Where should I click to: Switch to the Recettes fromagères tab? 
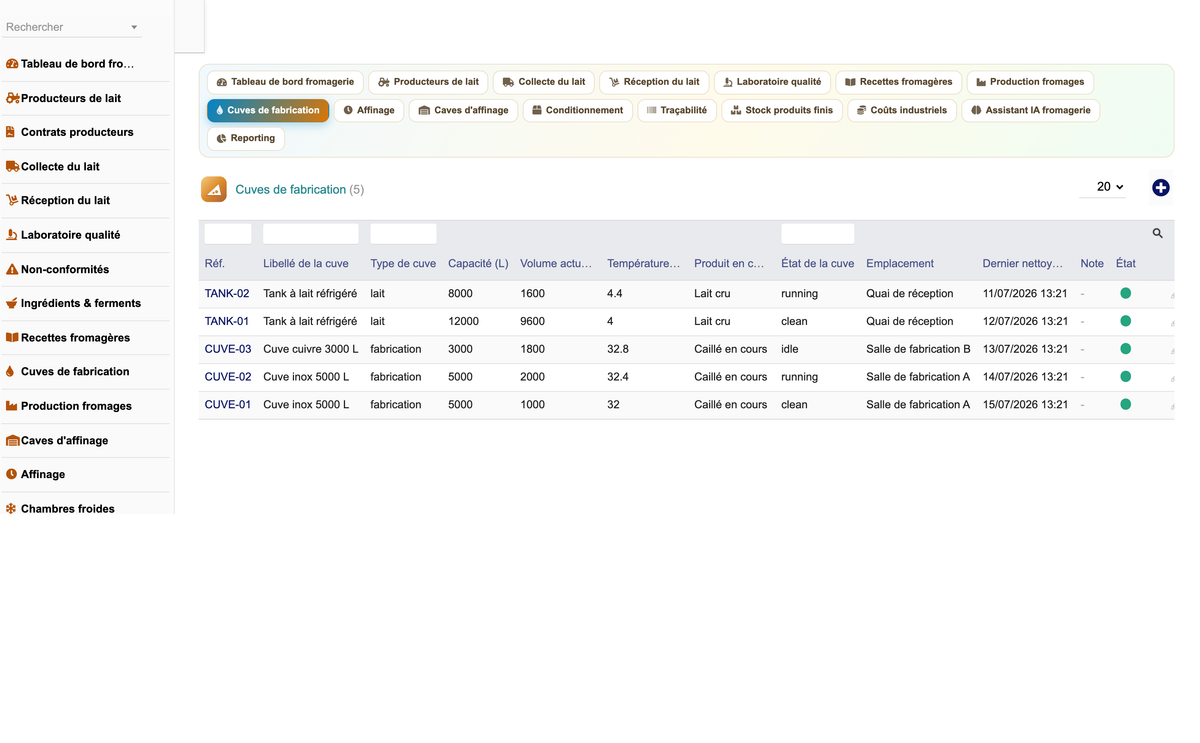tap(899, 82)
